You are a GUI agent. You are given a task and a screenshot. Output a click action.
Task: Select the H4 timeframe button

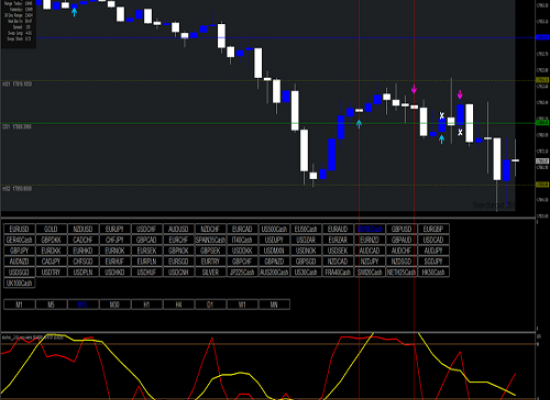click(x=178, y=305)
